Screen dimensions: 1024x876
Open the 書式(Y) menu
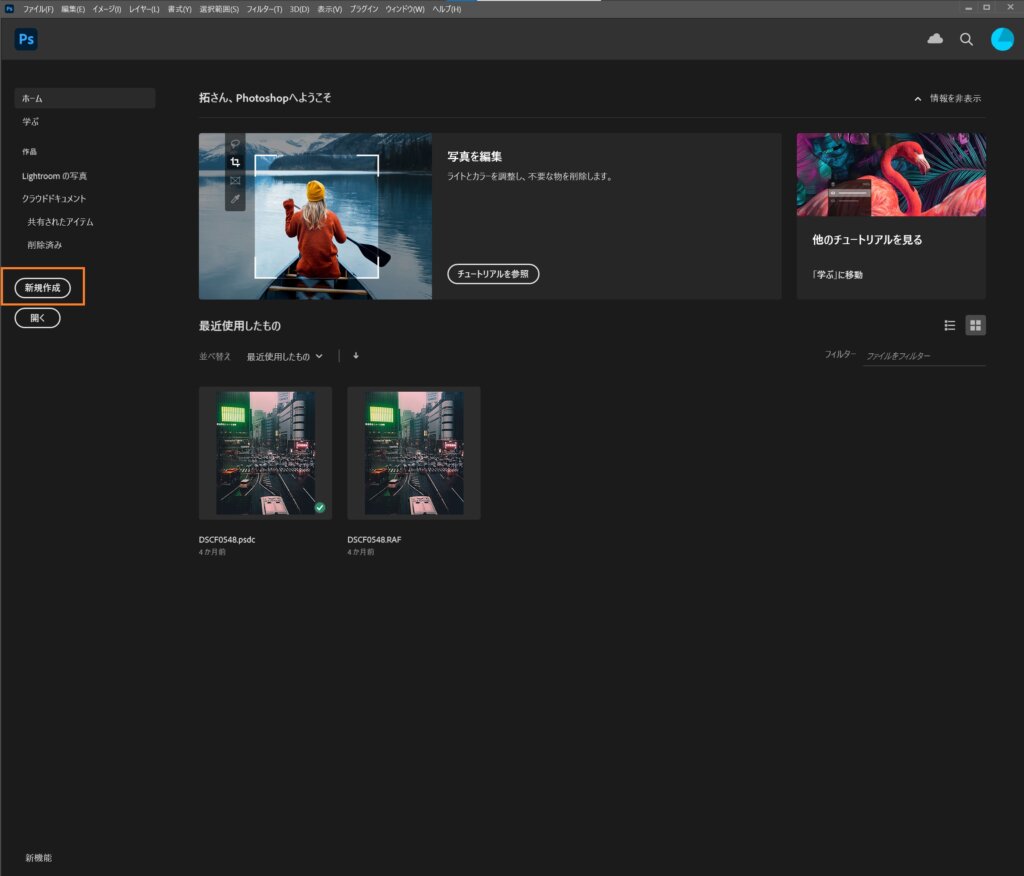tap(180, 9)
